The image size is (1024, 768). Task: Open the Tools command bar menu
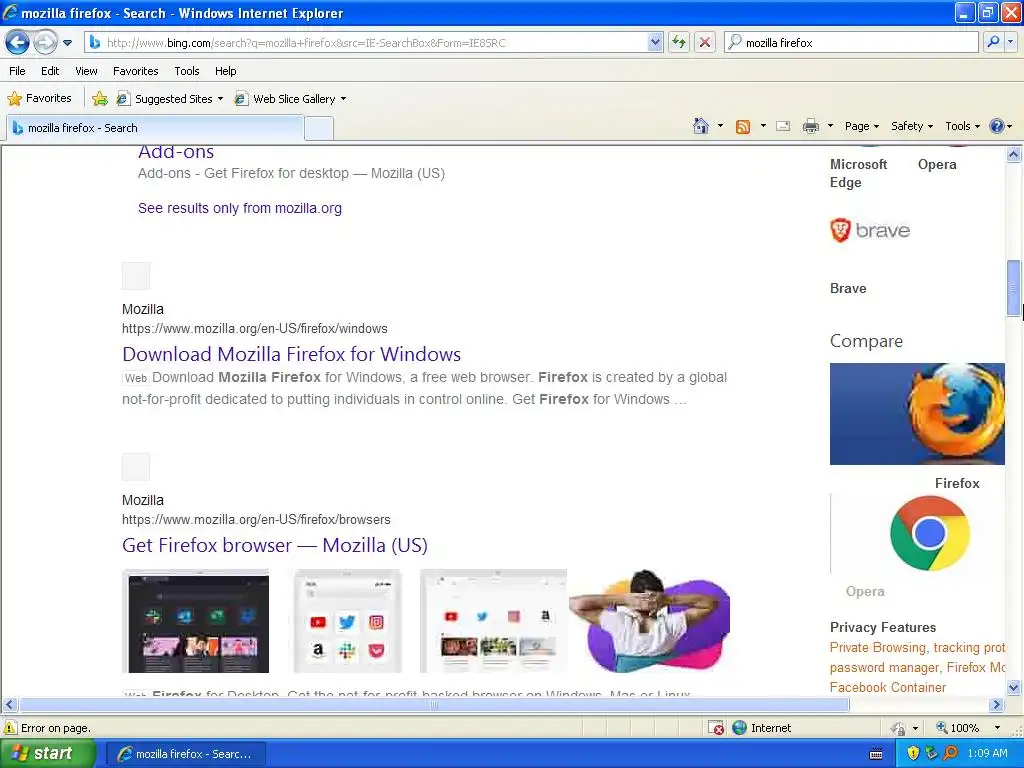(962, 126)
